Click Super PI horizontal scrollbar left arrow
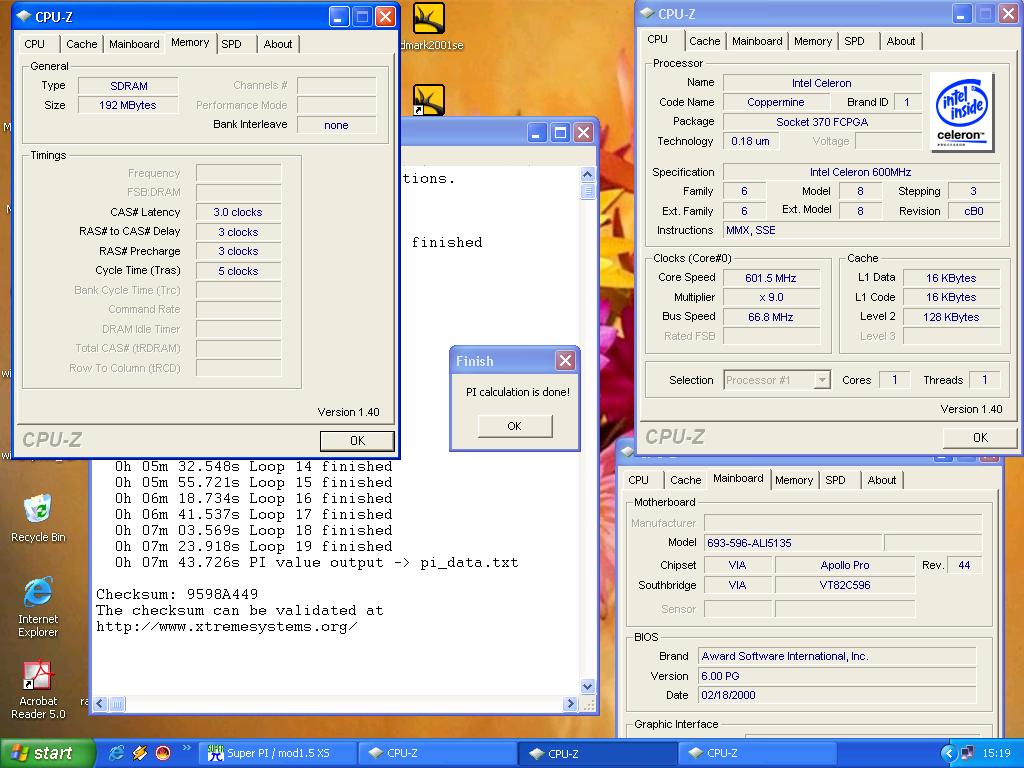Viewport: 1024px width, 768px height. click(x=100, y=704)
